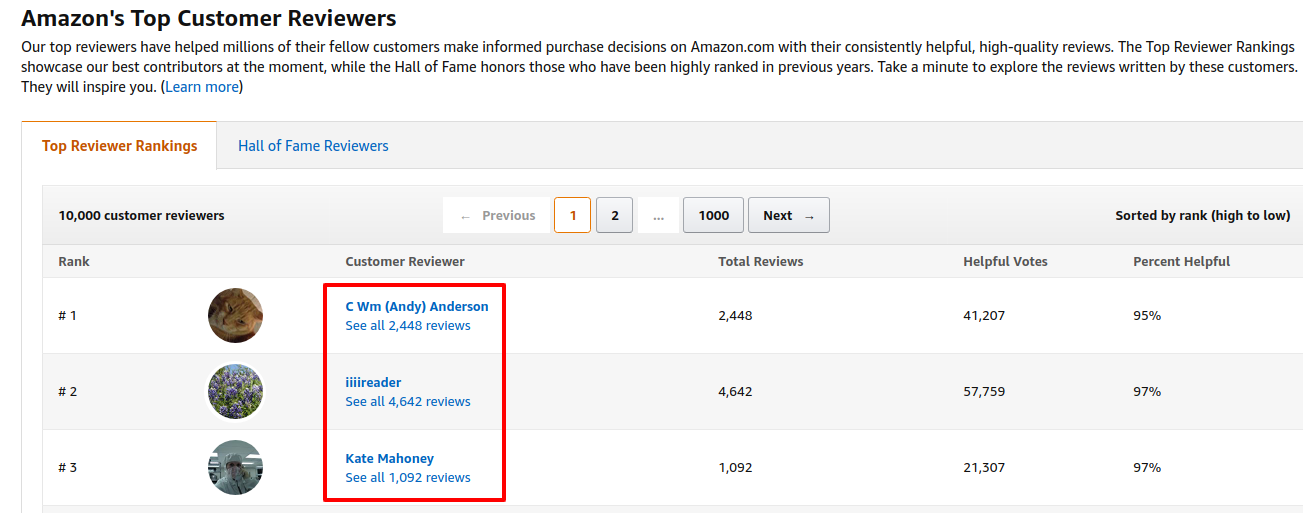Click the Helpful Votes column header
The image size is (1303, 513).
tap(1006, 262)
